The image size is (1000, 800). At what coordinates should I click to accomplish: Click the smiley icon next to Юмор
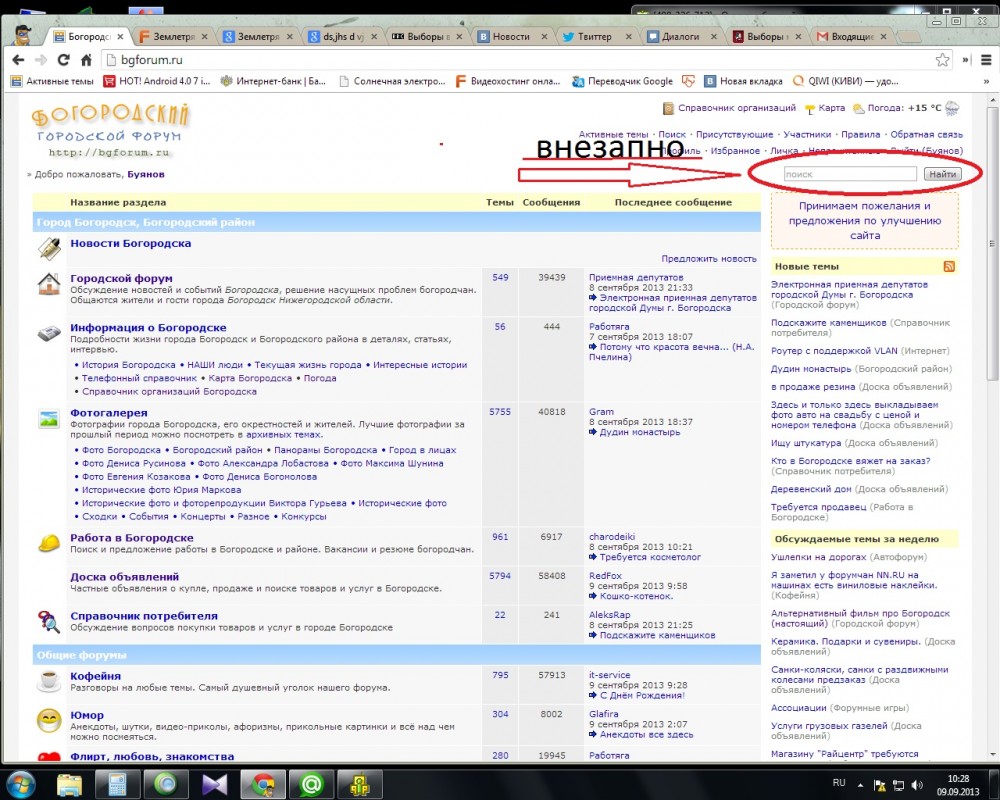click(48, 720)
